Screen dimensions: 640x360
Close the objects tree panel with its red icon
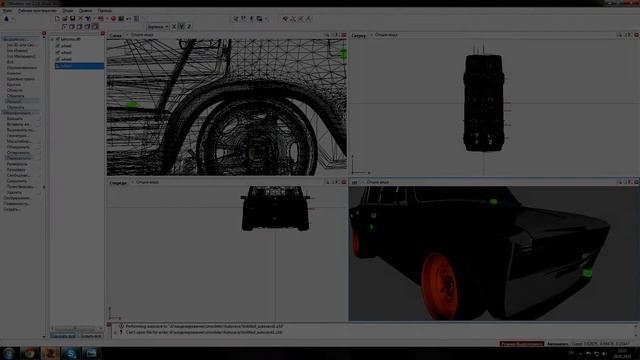(102, 33)
